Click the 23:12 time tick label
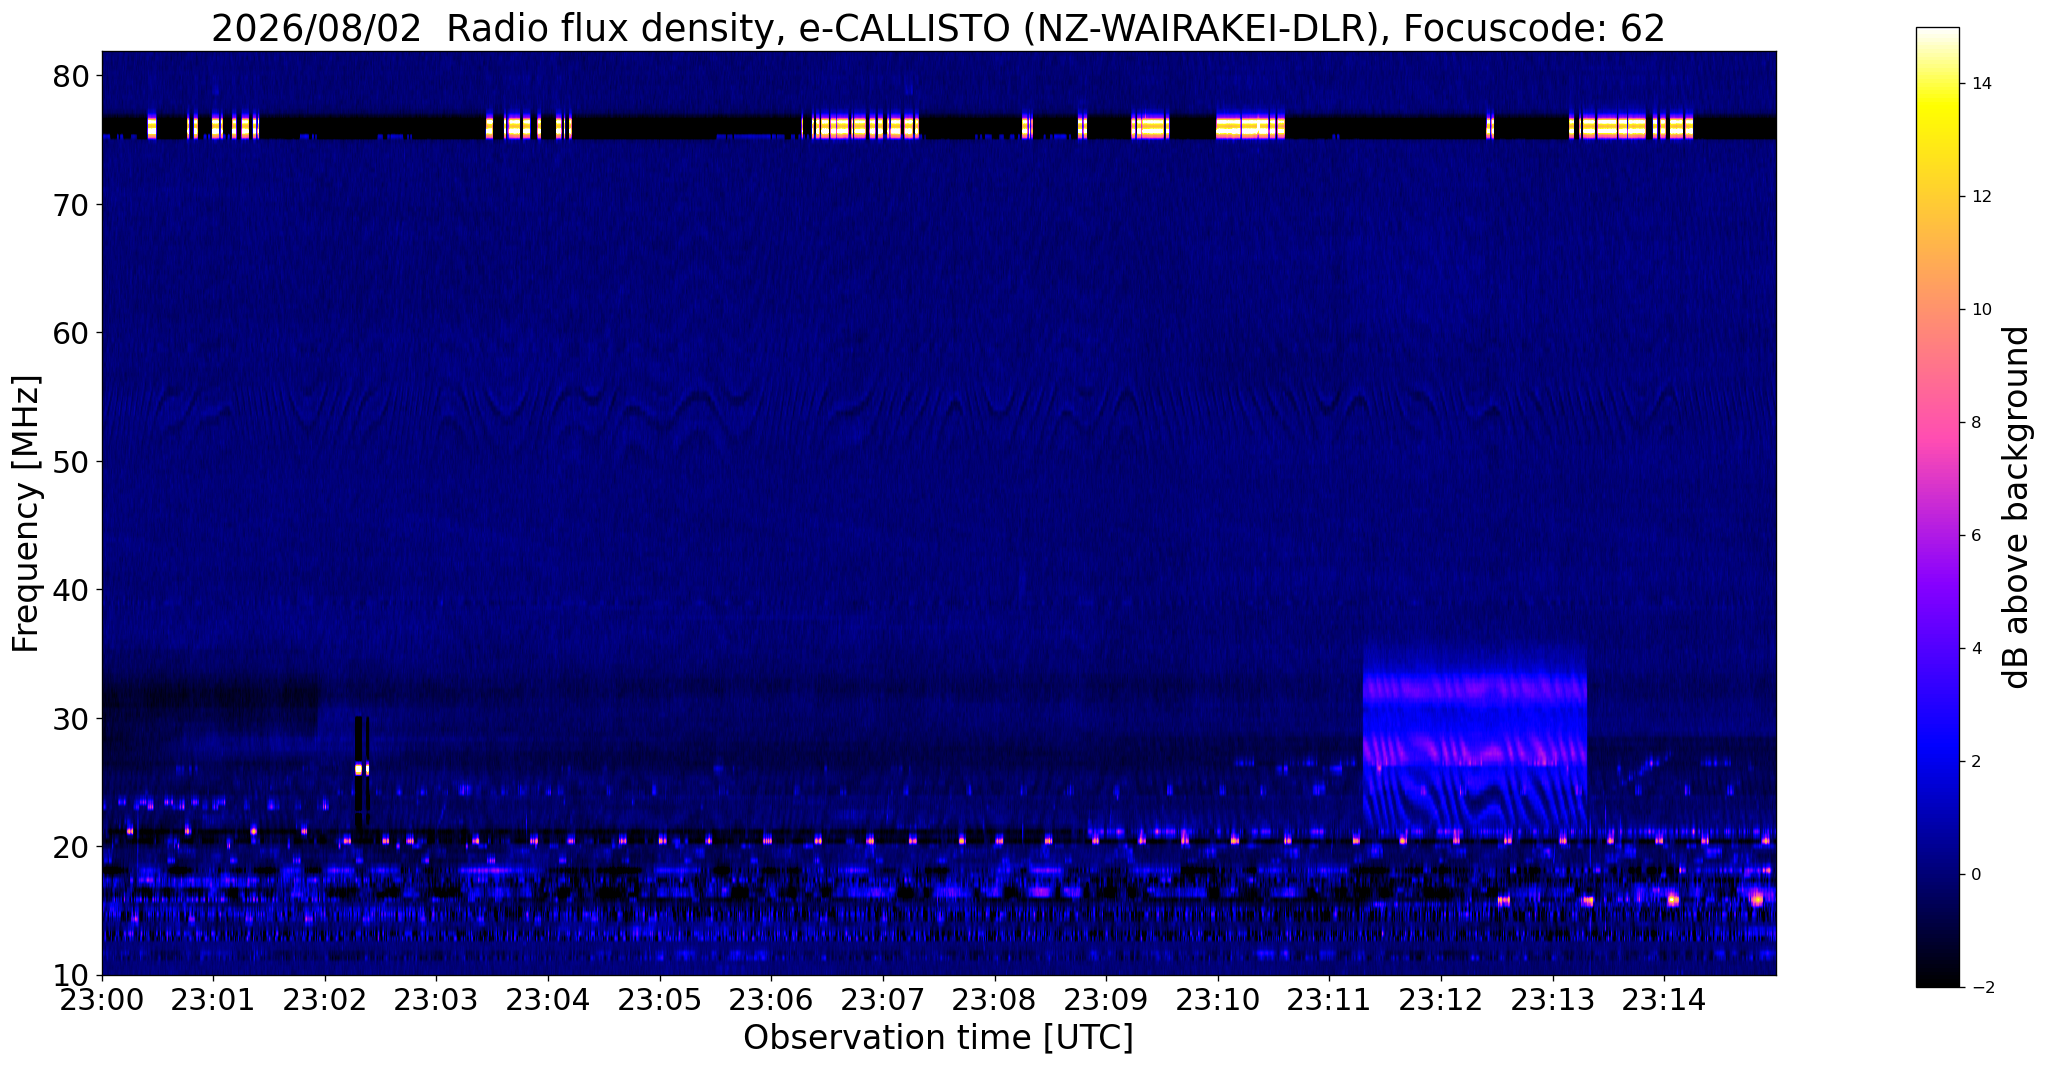This screenshot has height=1067, width=2047. [1441, 999]
